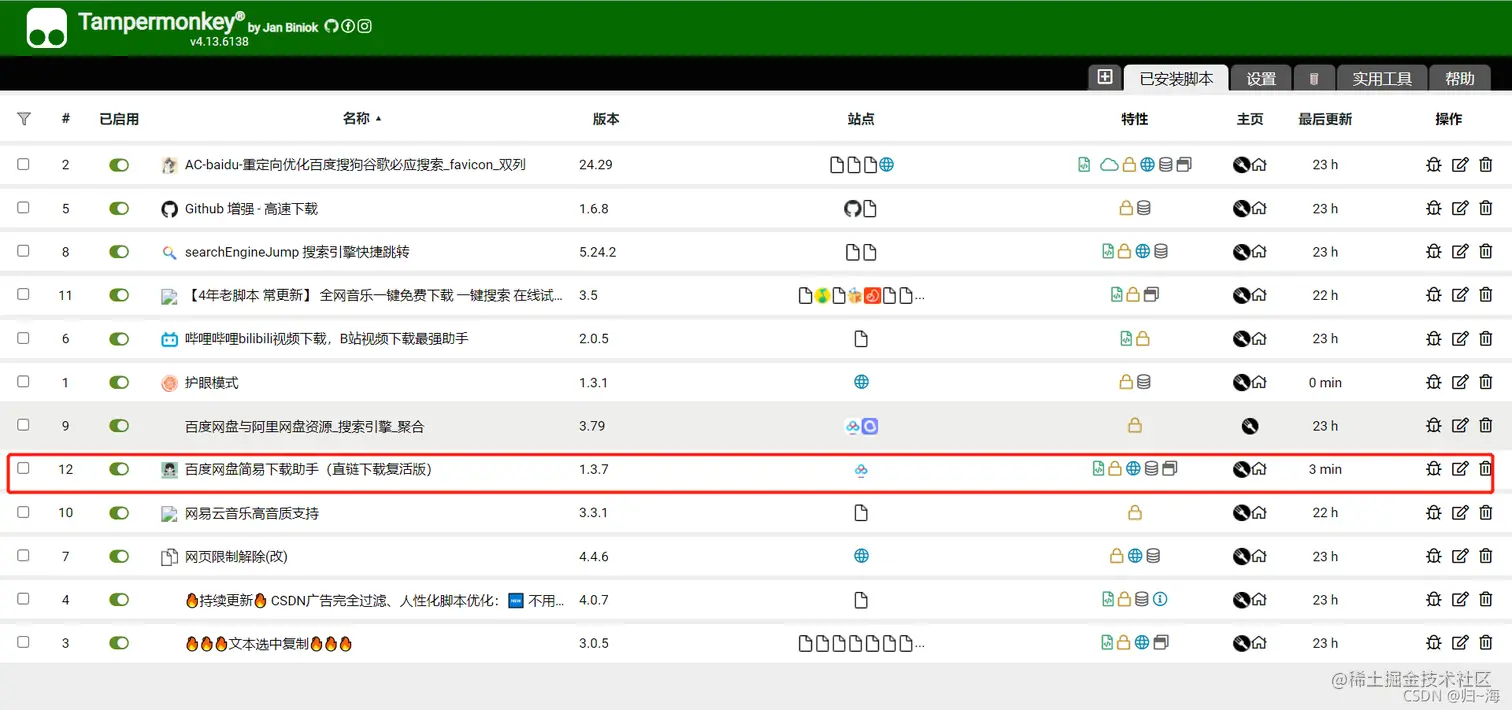Switch to the 设置 tab
1512x710 pixels.
(1261, 78)
